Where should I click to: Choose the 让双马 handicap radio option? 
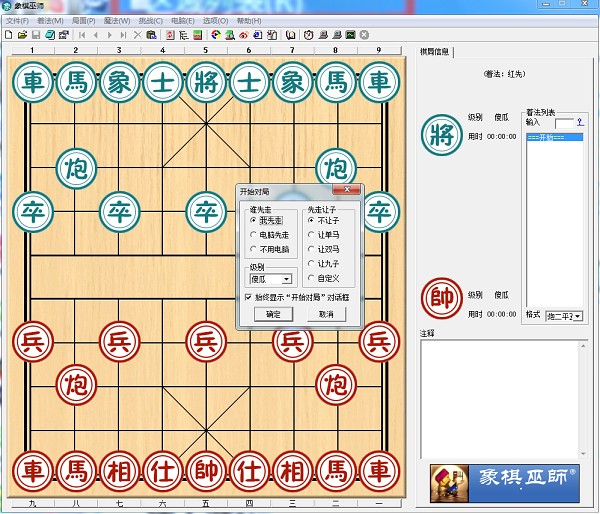click(313, 248)
